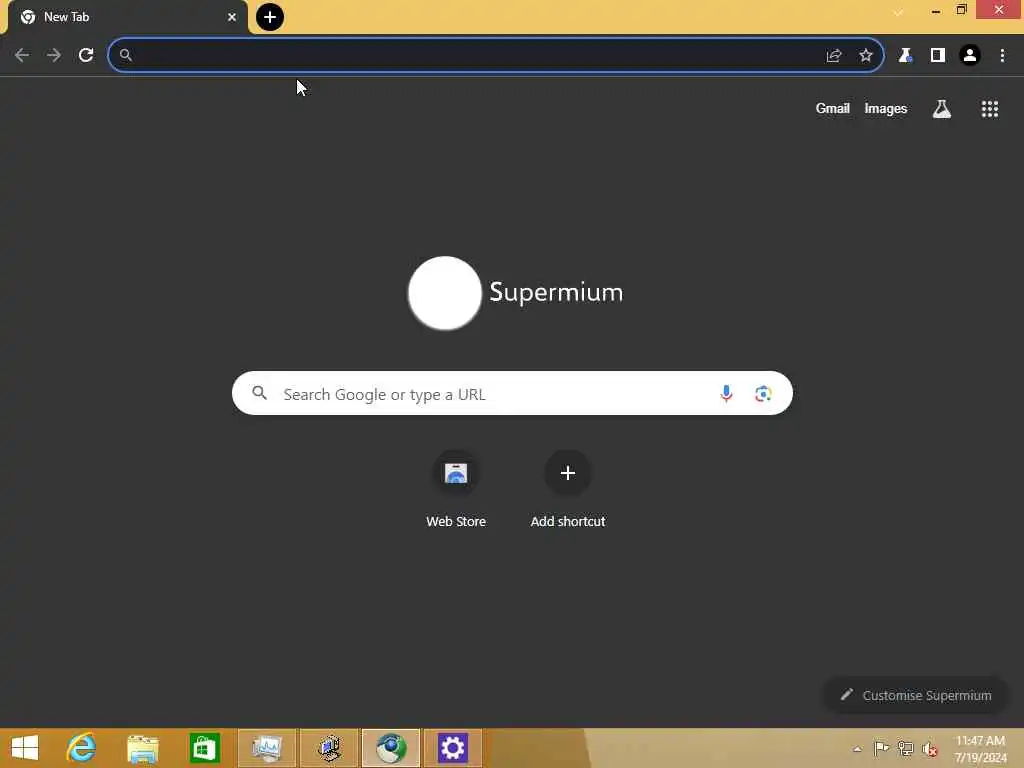Search by image with lens icon
Viewport: 1024px width, 768px height.
click(x=763, y=394)
